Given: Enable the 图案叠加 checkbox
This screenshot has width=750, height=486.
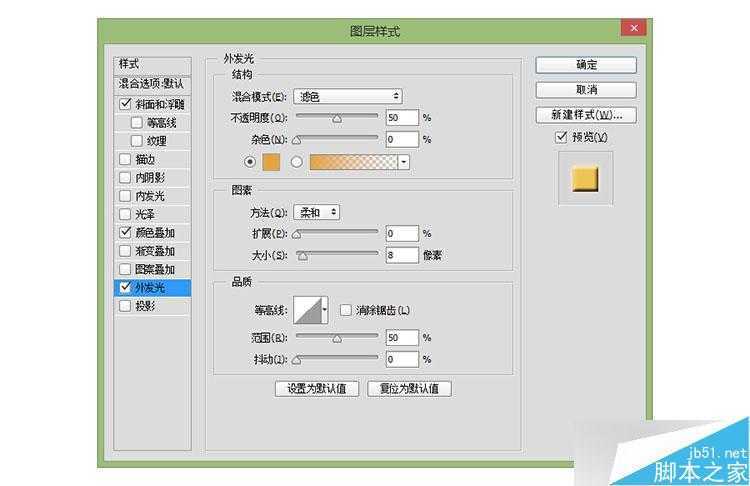Looking at the screenshot, I should point(125,269).
